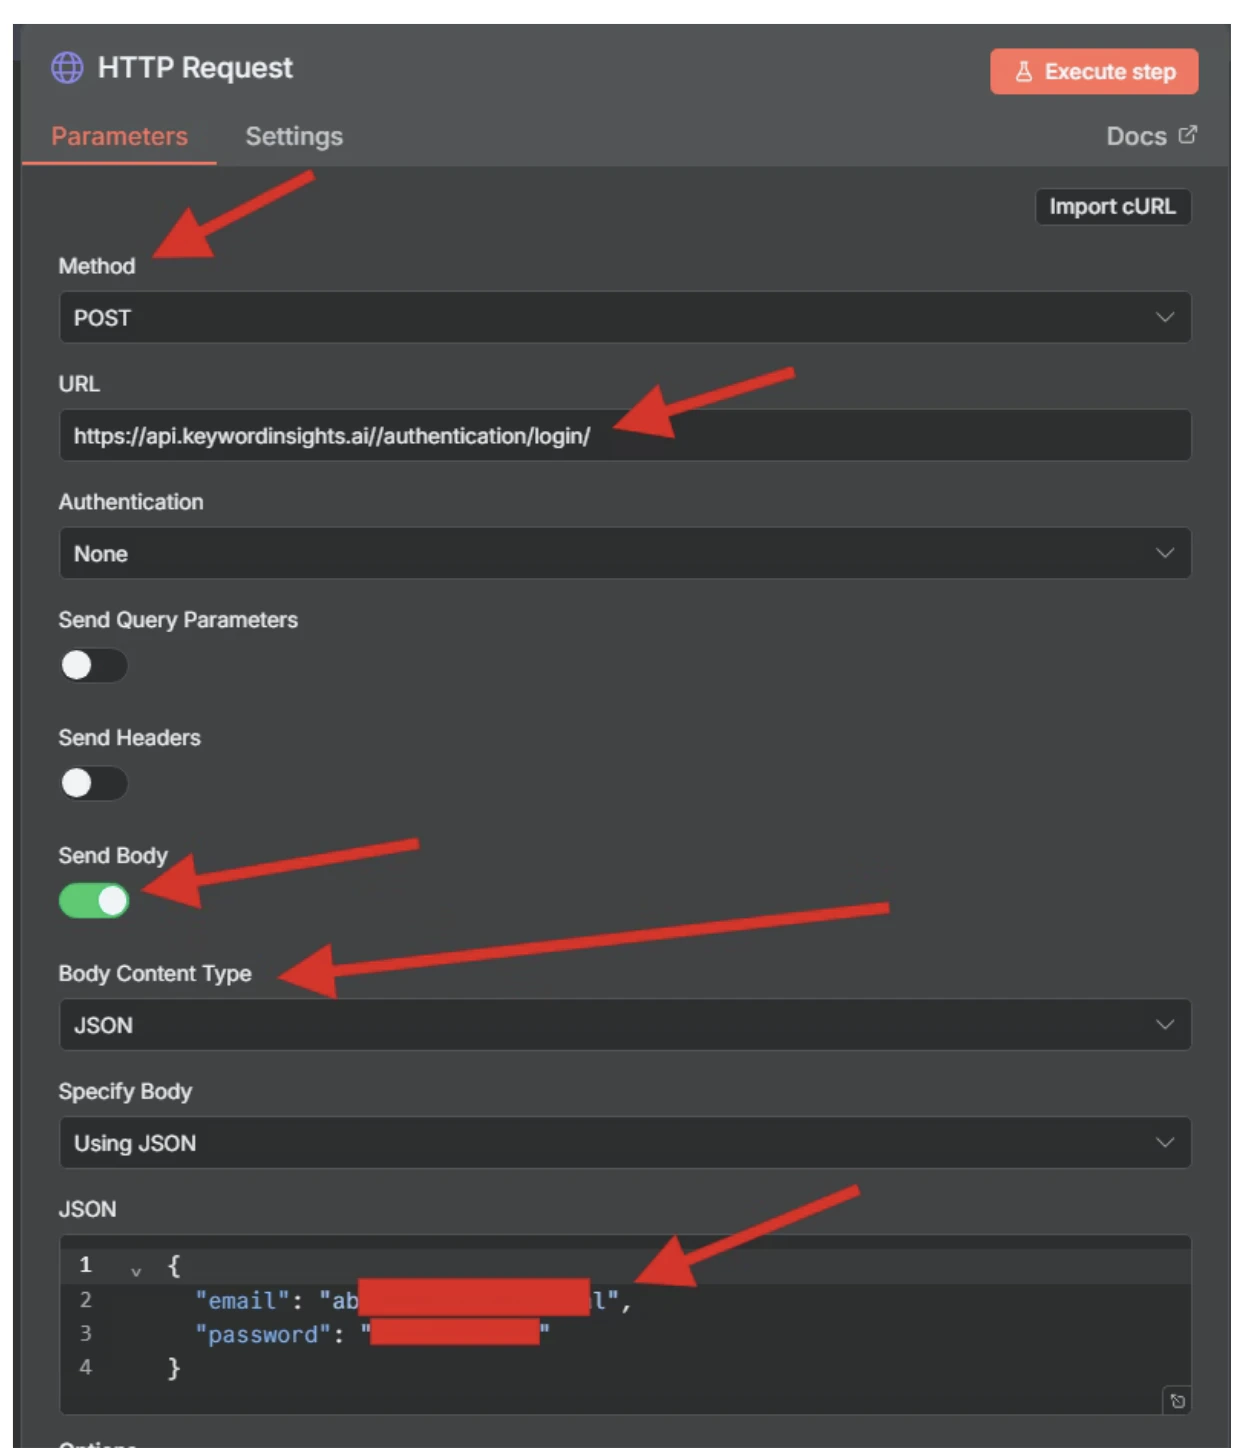Select the Parameters tab

pos(120,136)
